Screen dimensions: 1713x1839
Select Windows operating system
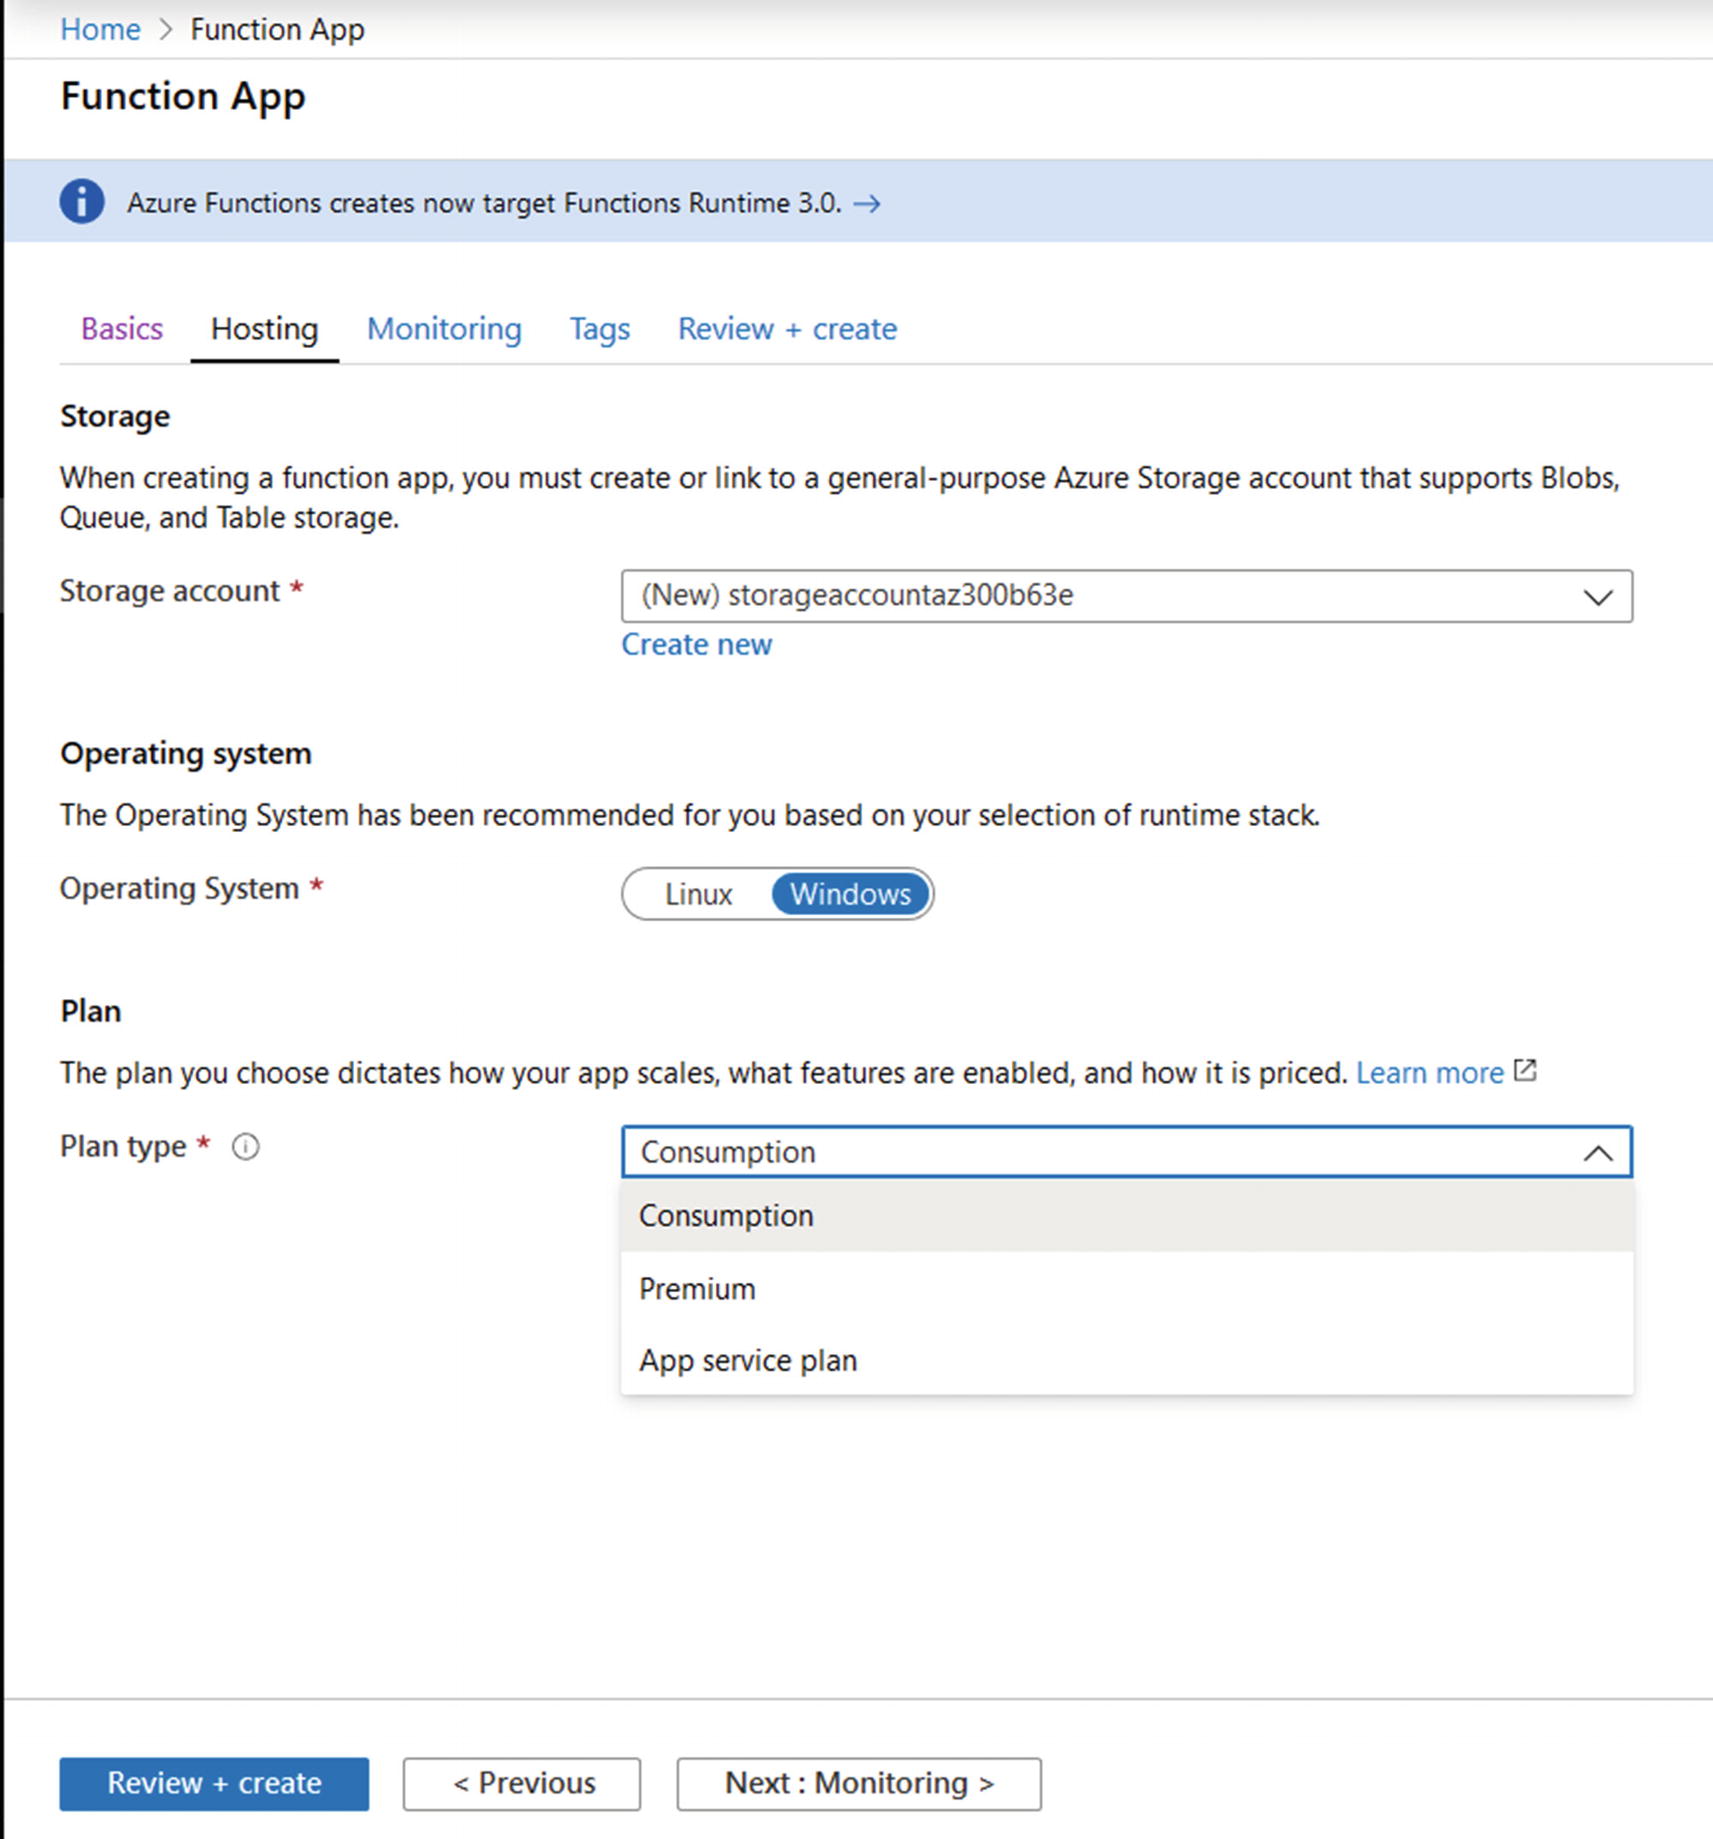click(x=850, y=894)
